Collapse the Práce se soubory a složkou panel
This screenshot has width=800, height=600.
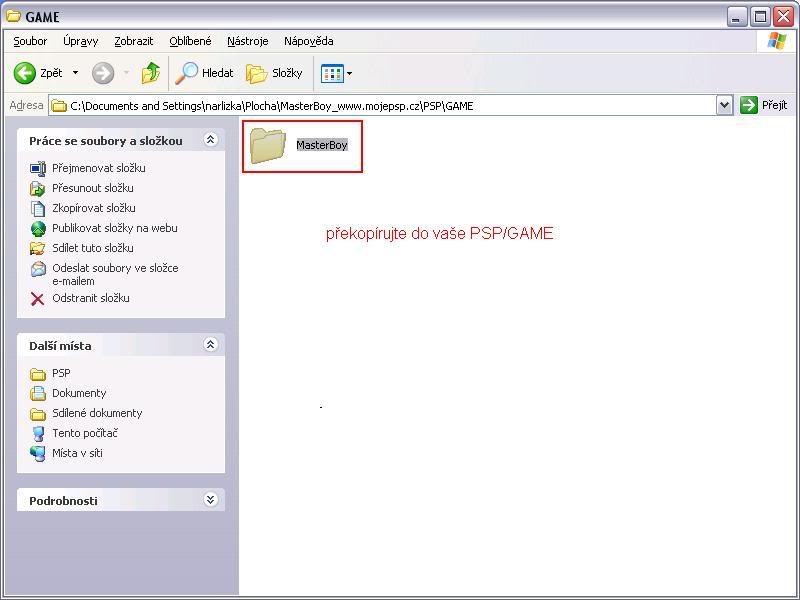coord(210,140)
